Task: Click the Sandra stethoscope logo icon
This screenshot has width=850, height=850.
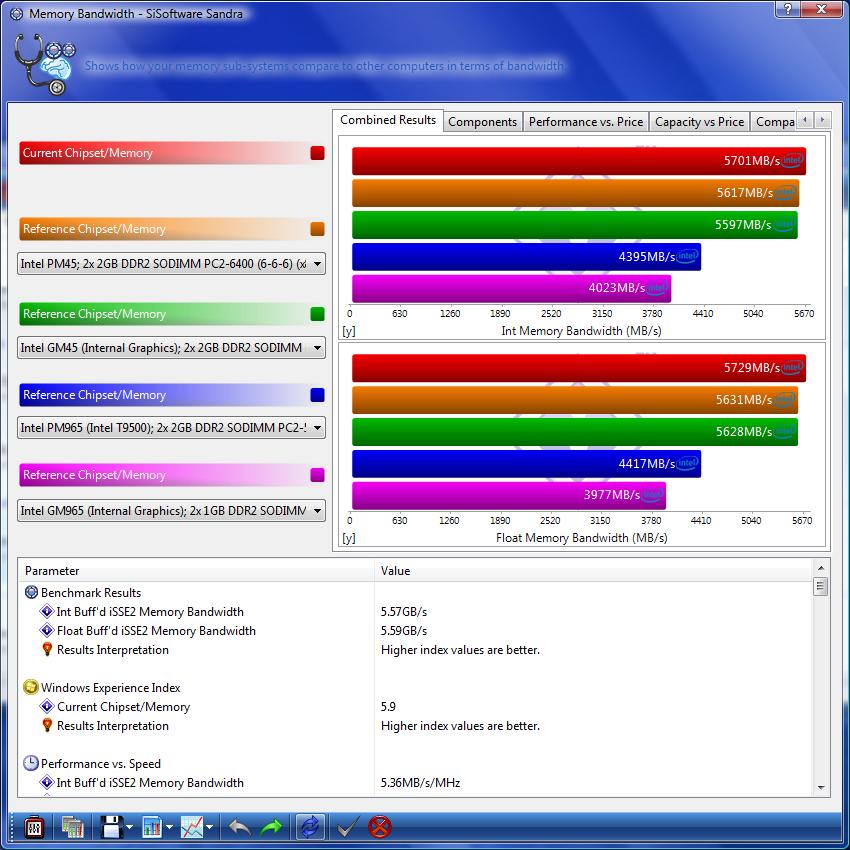Action: tap(44, 64)
